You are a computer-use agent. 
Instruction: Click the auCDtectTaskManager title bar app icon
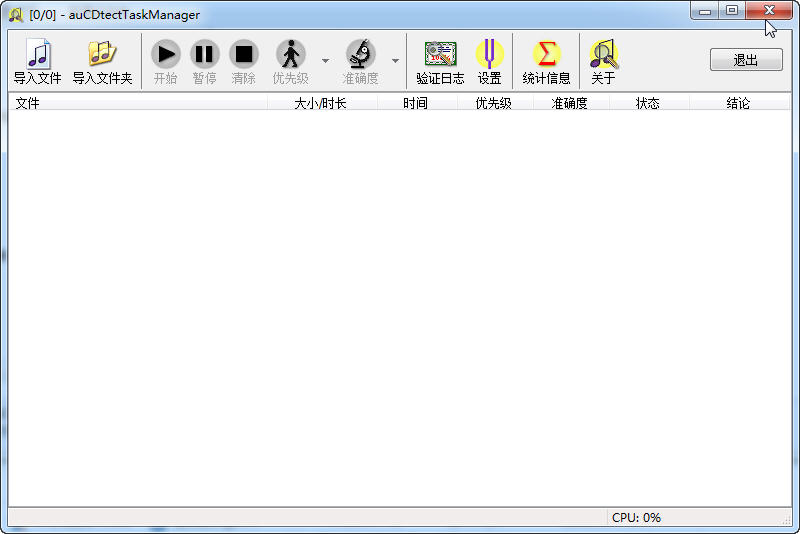(x=16, y=15)
